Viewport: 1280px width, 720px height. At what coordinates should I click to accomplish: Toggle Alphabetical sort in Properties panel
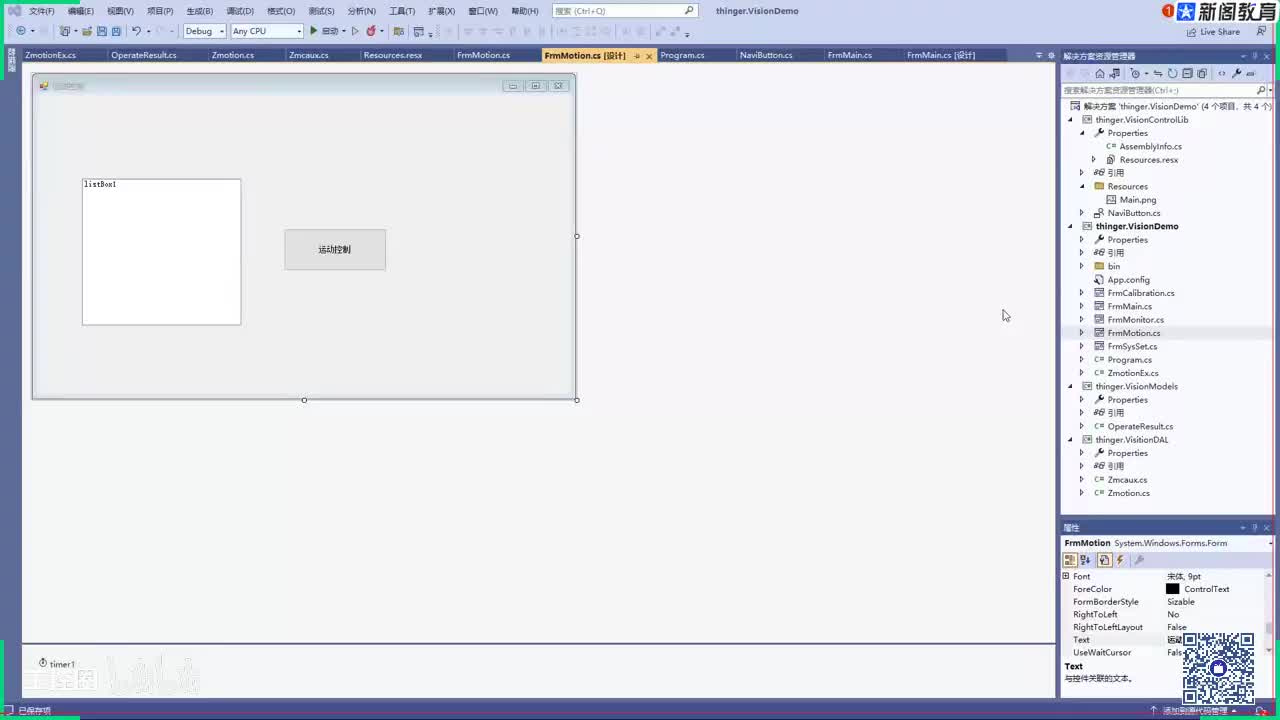1085,560
